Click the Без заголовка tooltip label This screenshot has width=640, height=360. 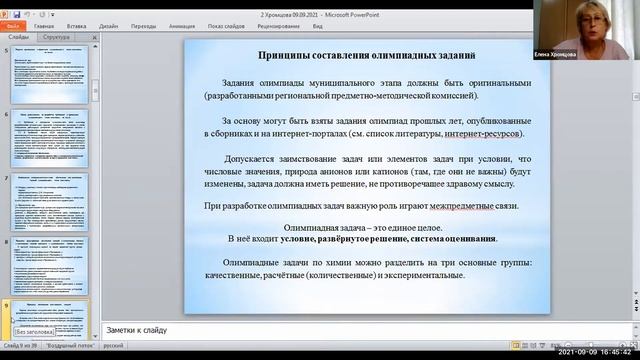point(34,332)
